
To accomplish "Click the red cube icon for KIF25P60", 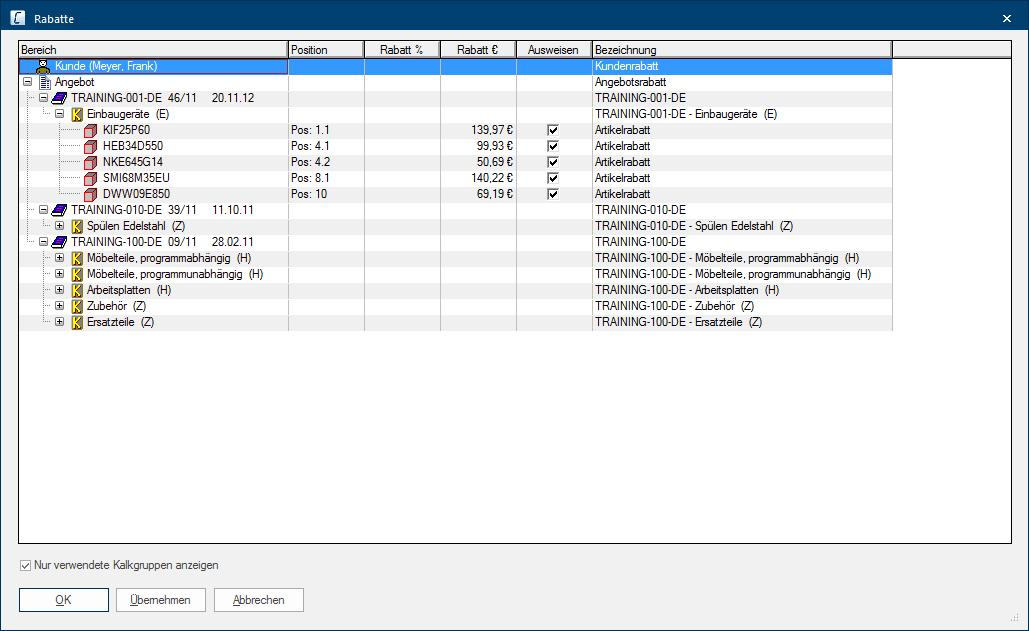I will (92, 130).
